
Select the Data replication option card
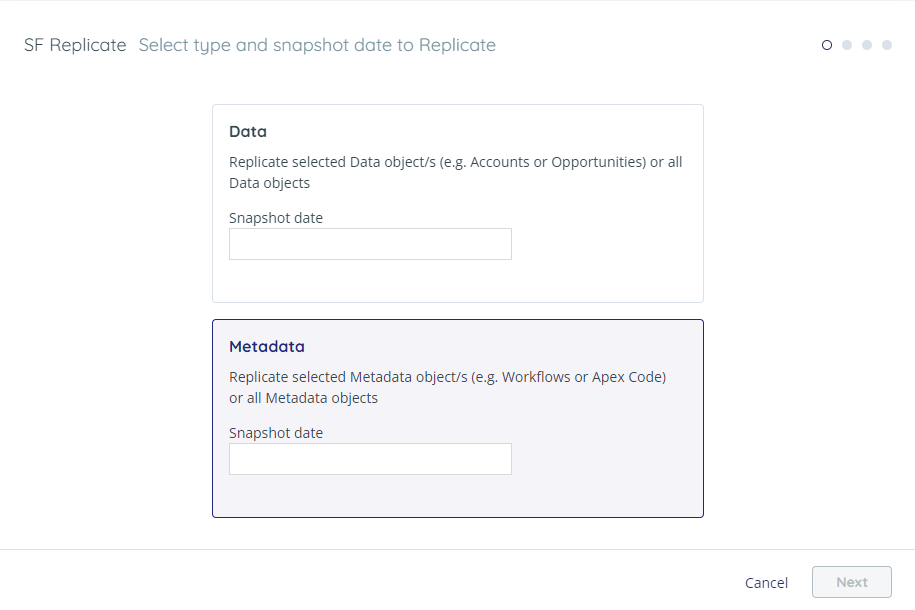coord(457,202)
